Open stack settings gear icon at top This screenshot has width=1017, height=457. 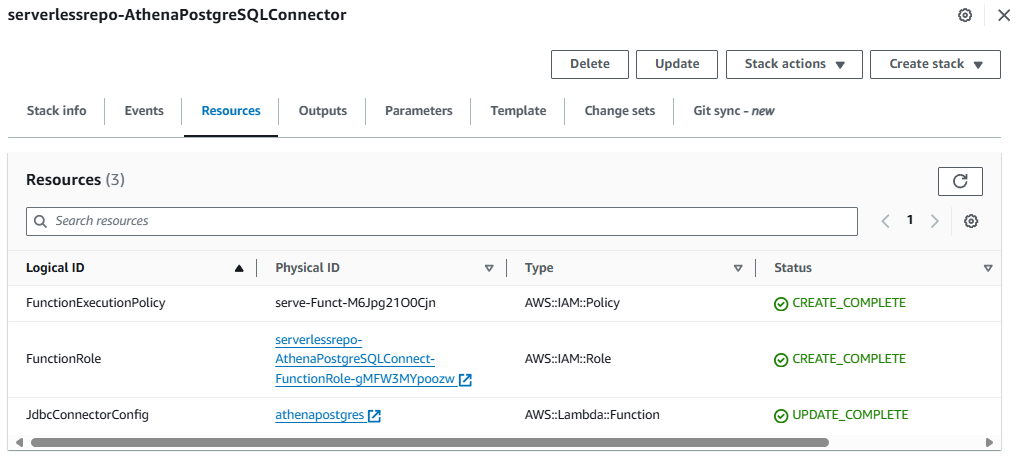965,15
